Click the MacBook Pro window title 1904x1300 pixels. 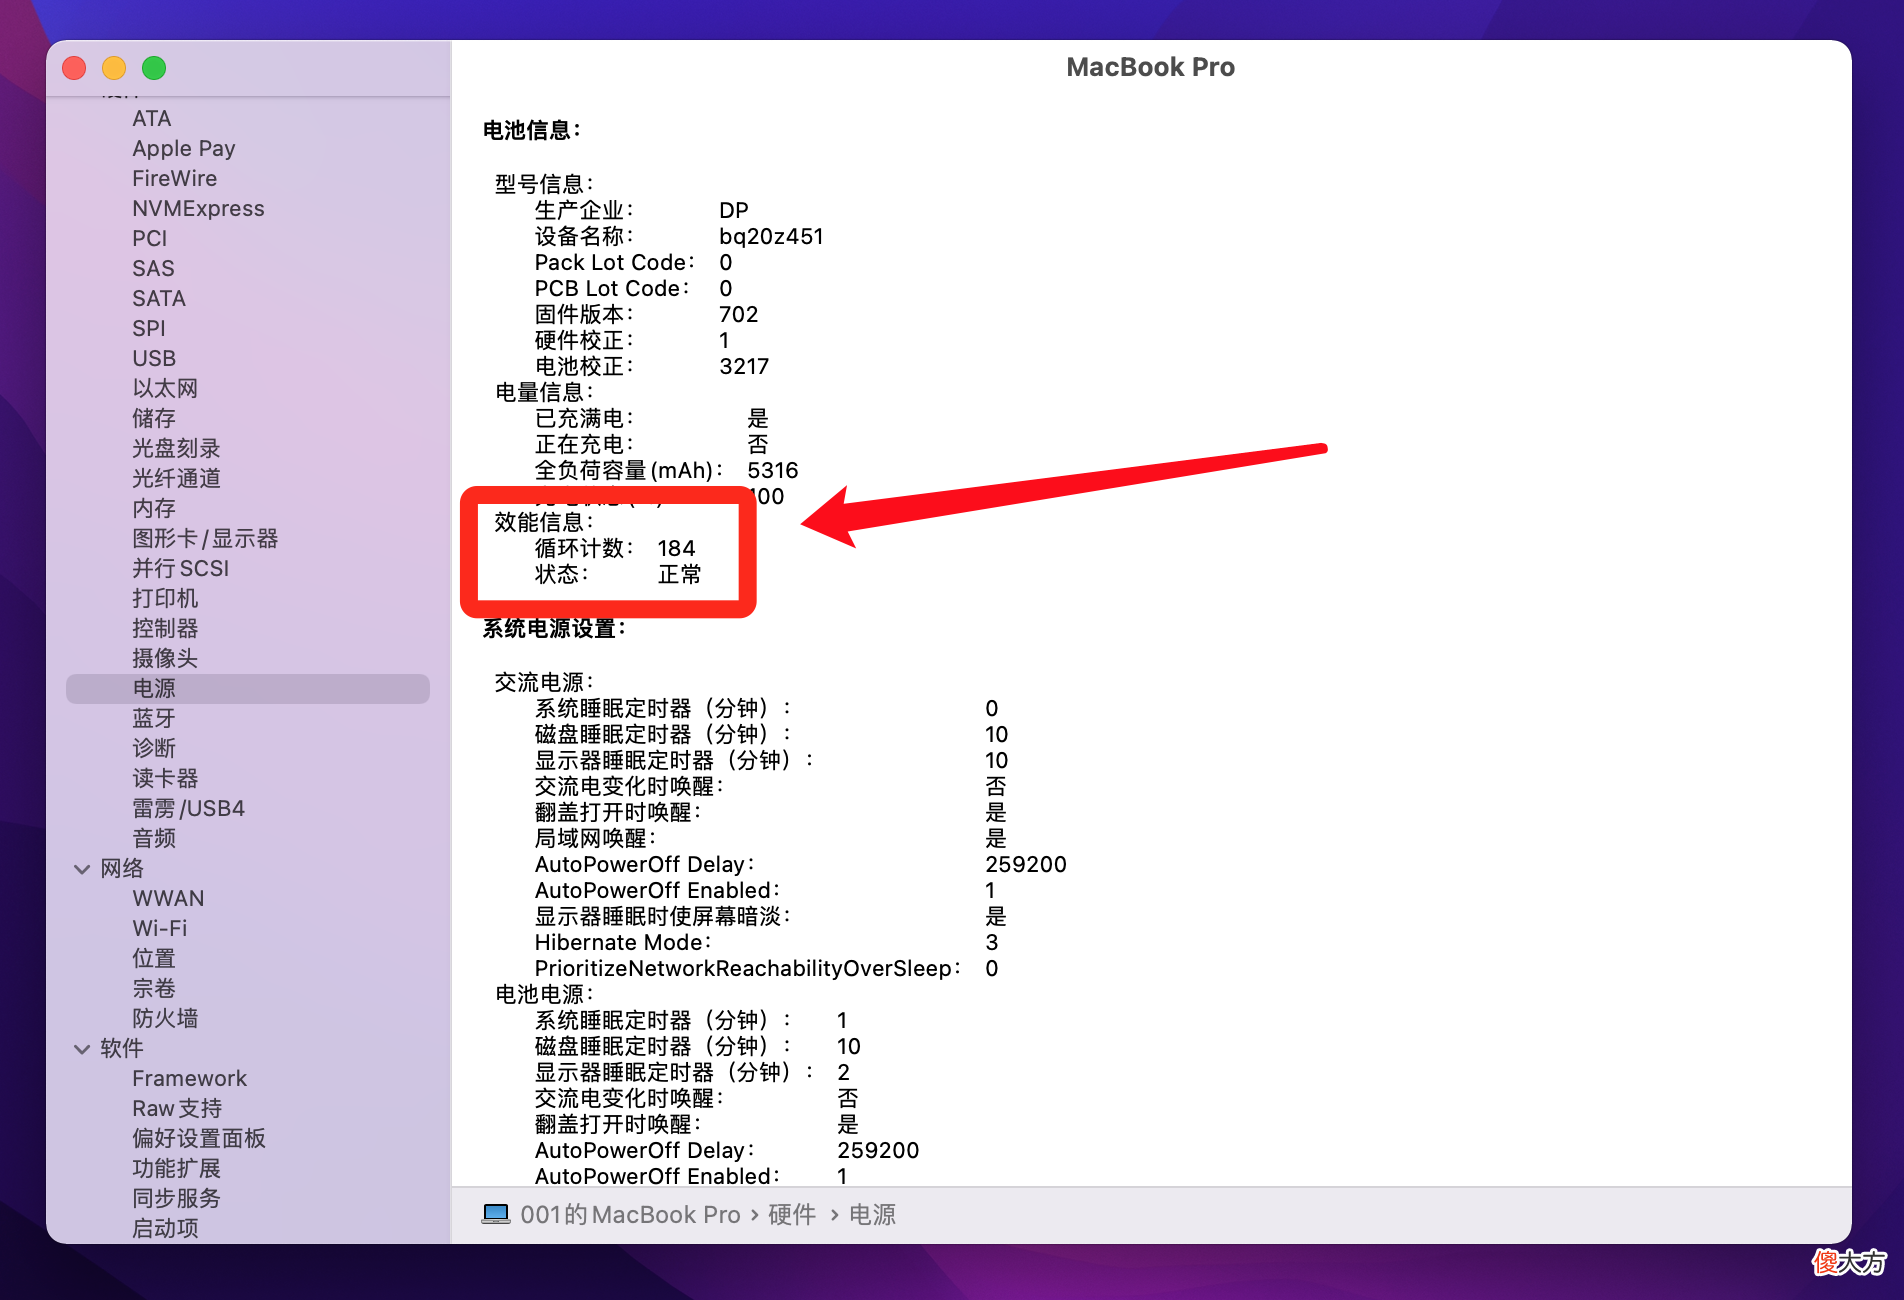[x=1150, y=67]
